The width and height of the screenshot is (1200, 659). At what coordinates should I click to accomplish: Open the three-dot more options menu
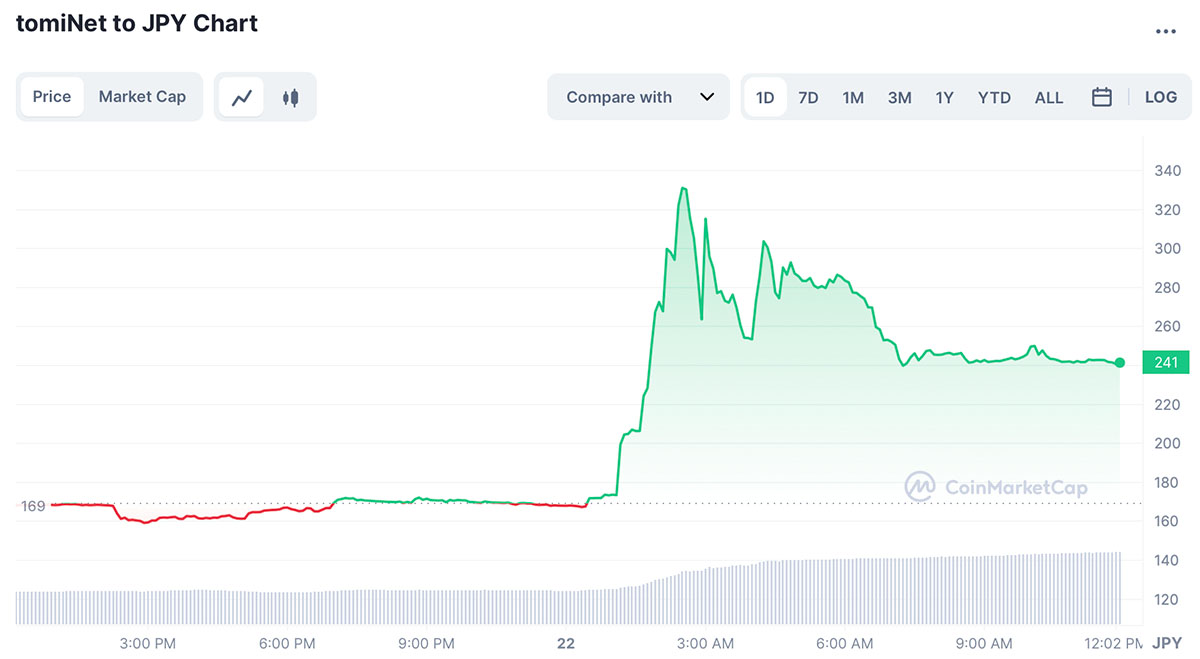[1165, 31]
